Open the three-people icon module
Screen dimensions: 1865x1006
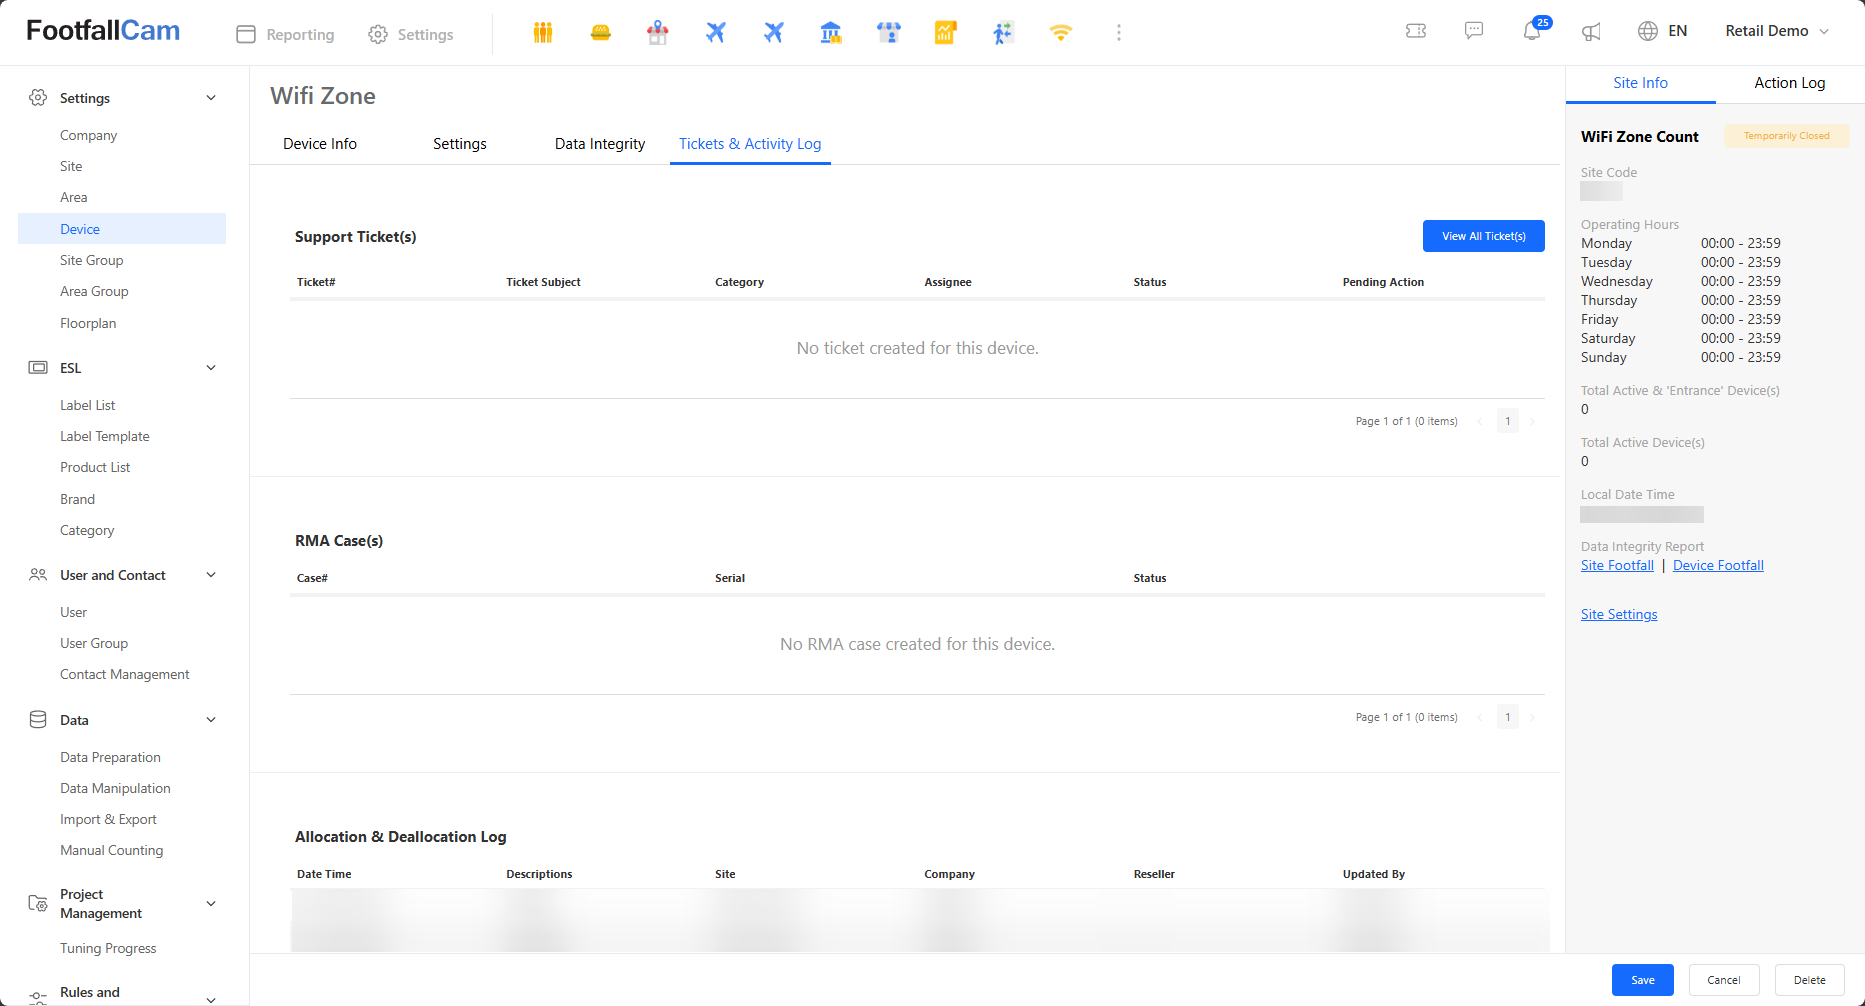pos(543,33)
